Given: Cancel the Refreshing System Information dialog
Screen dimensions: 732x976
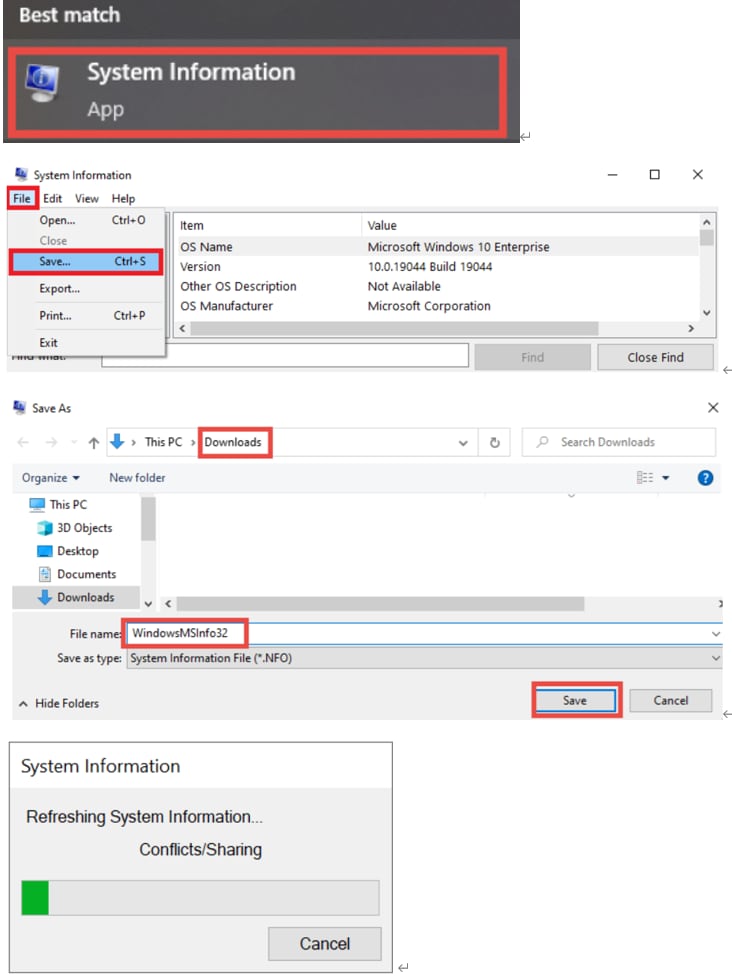Looking at the screenshot, I should [x=324, y=944].
